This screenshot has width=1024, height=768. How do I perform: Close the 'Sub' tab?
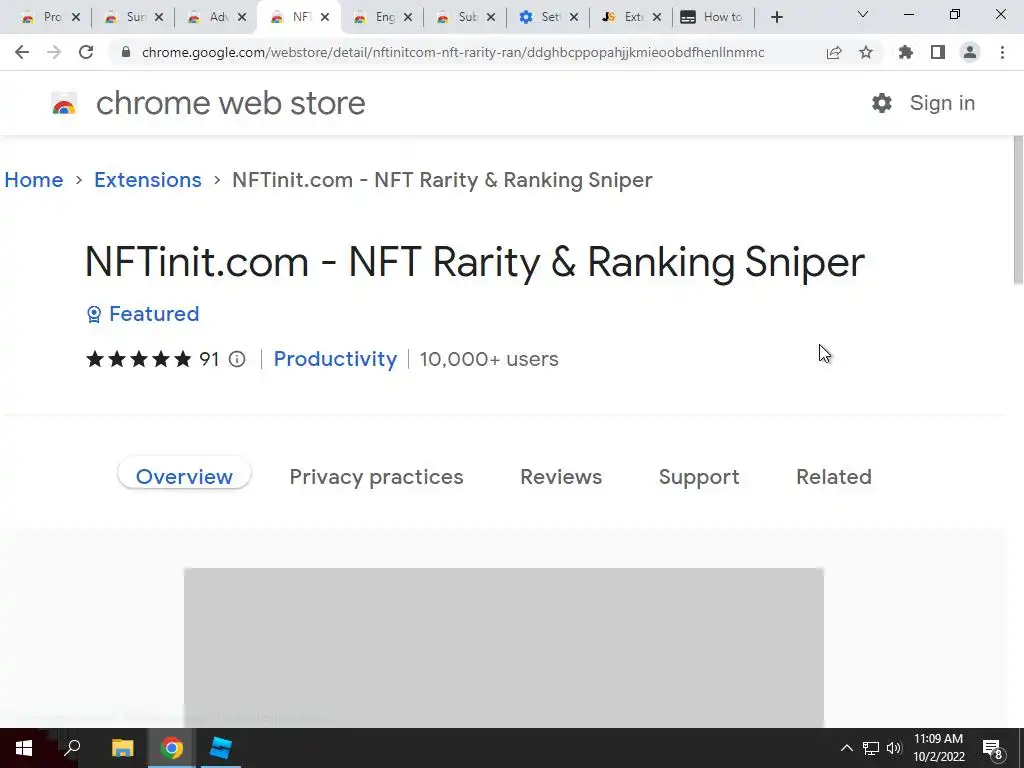click(x=491, y=17)
